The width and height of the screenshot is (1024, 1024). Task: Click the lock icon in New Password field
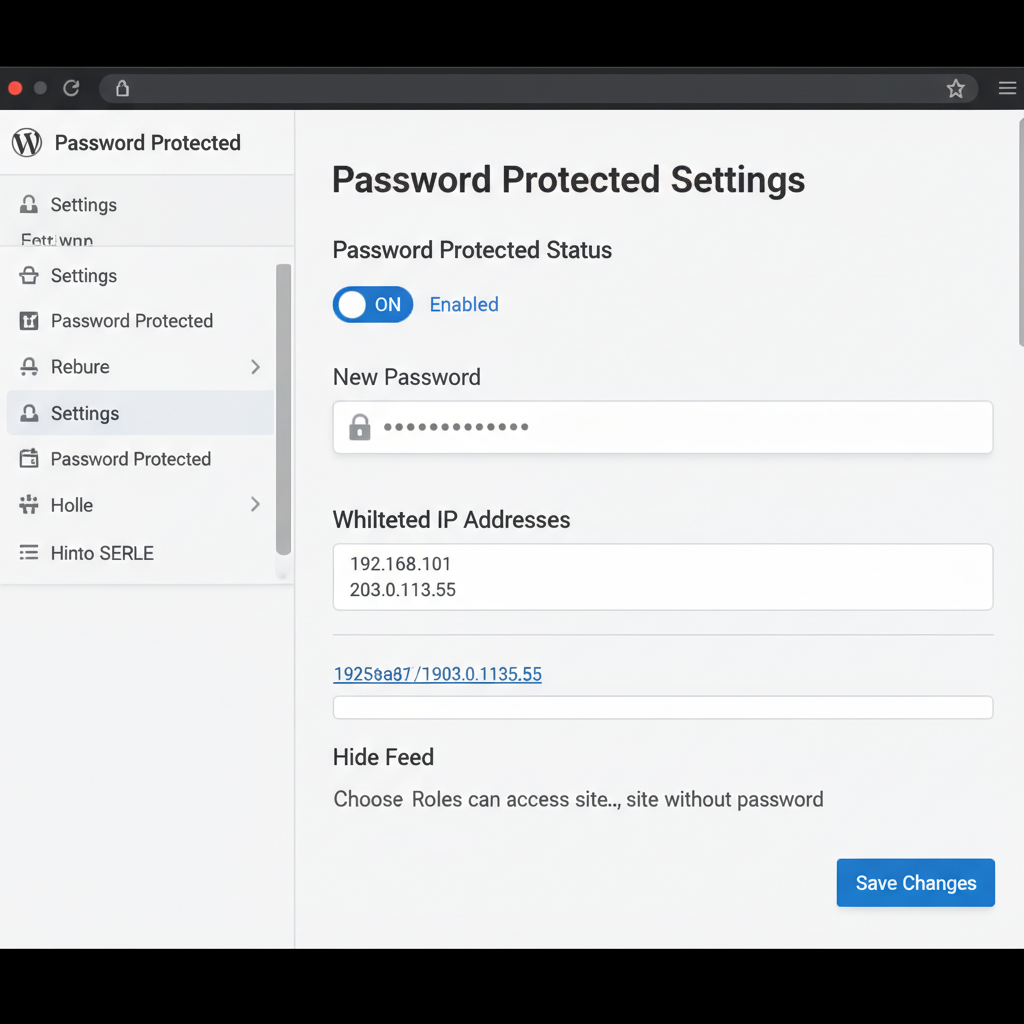pos(359,428)
